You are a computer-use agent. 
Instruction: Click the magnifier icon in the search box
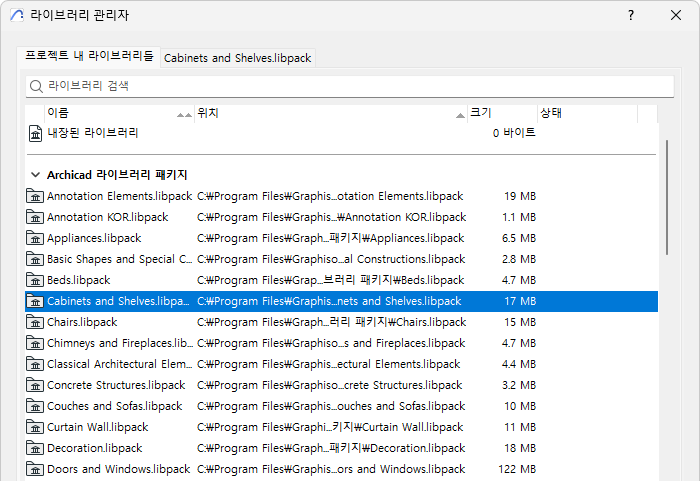tap(36, 86)
